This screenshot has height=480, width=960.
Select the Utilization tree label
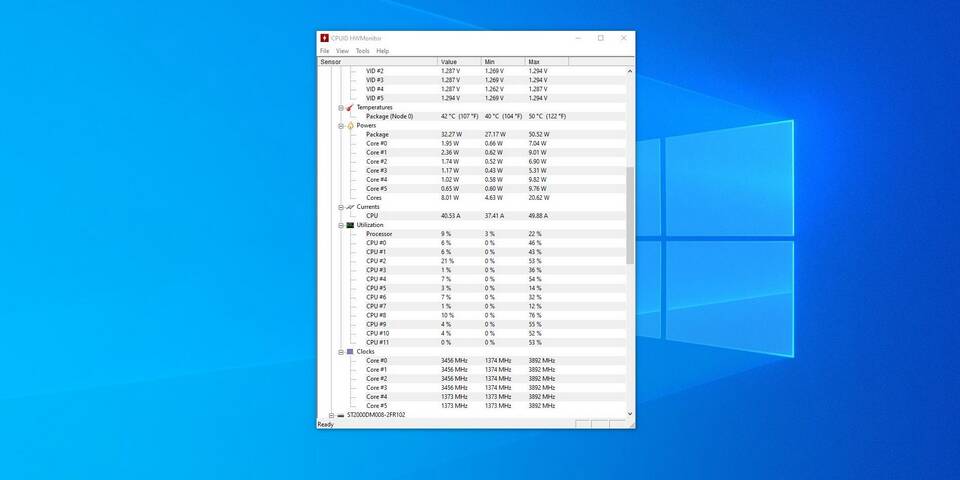tap(370, 225)
